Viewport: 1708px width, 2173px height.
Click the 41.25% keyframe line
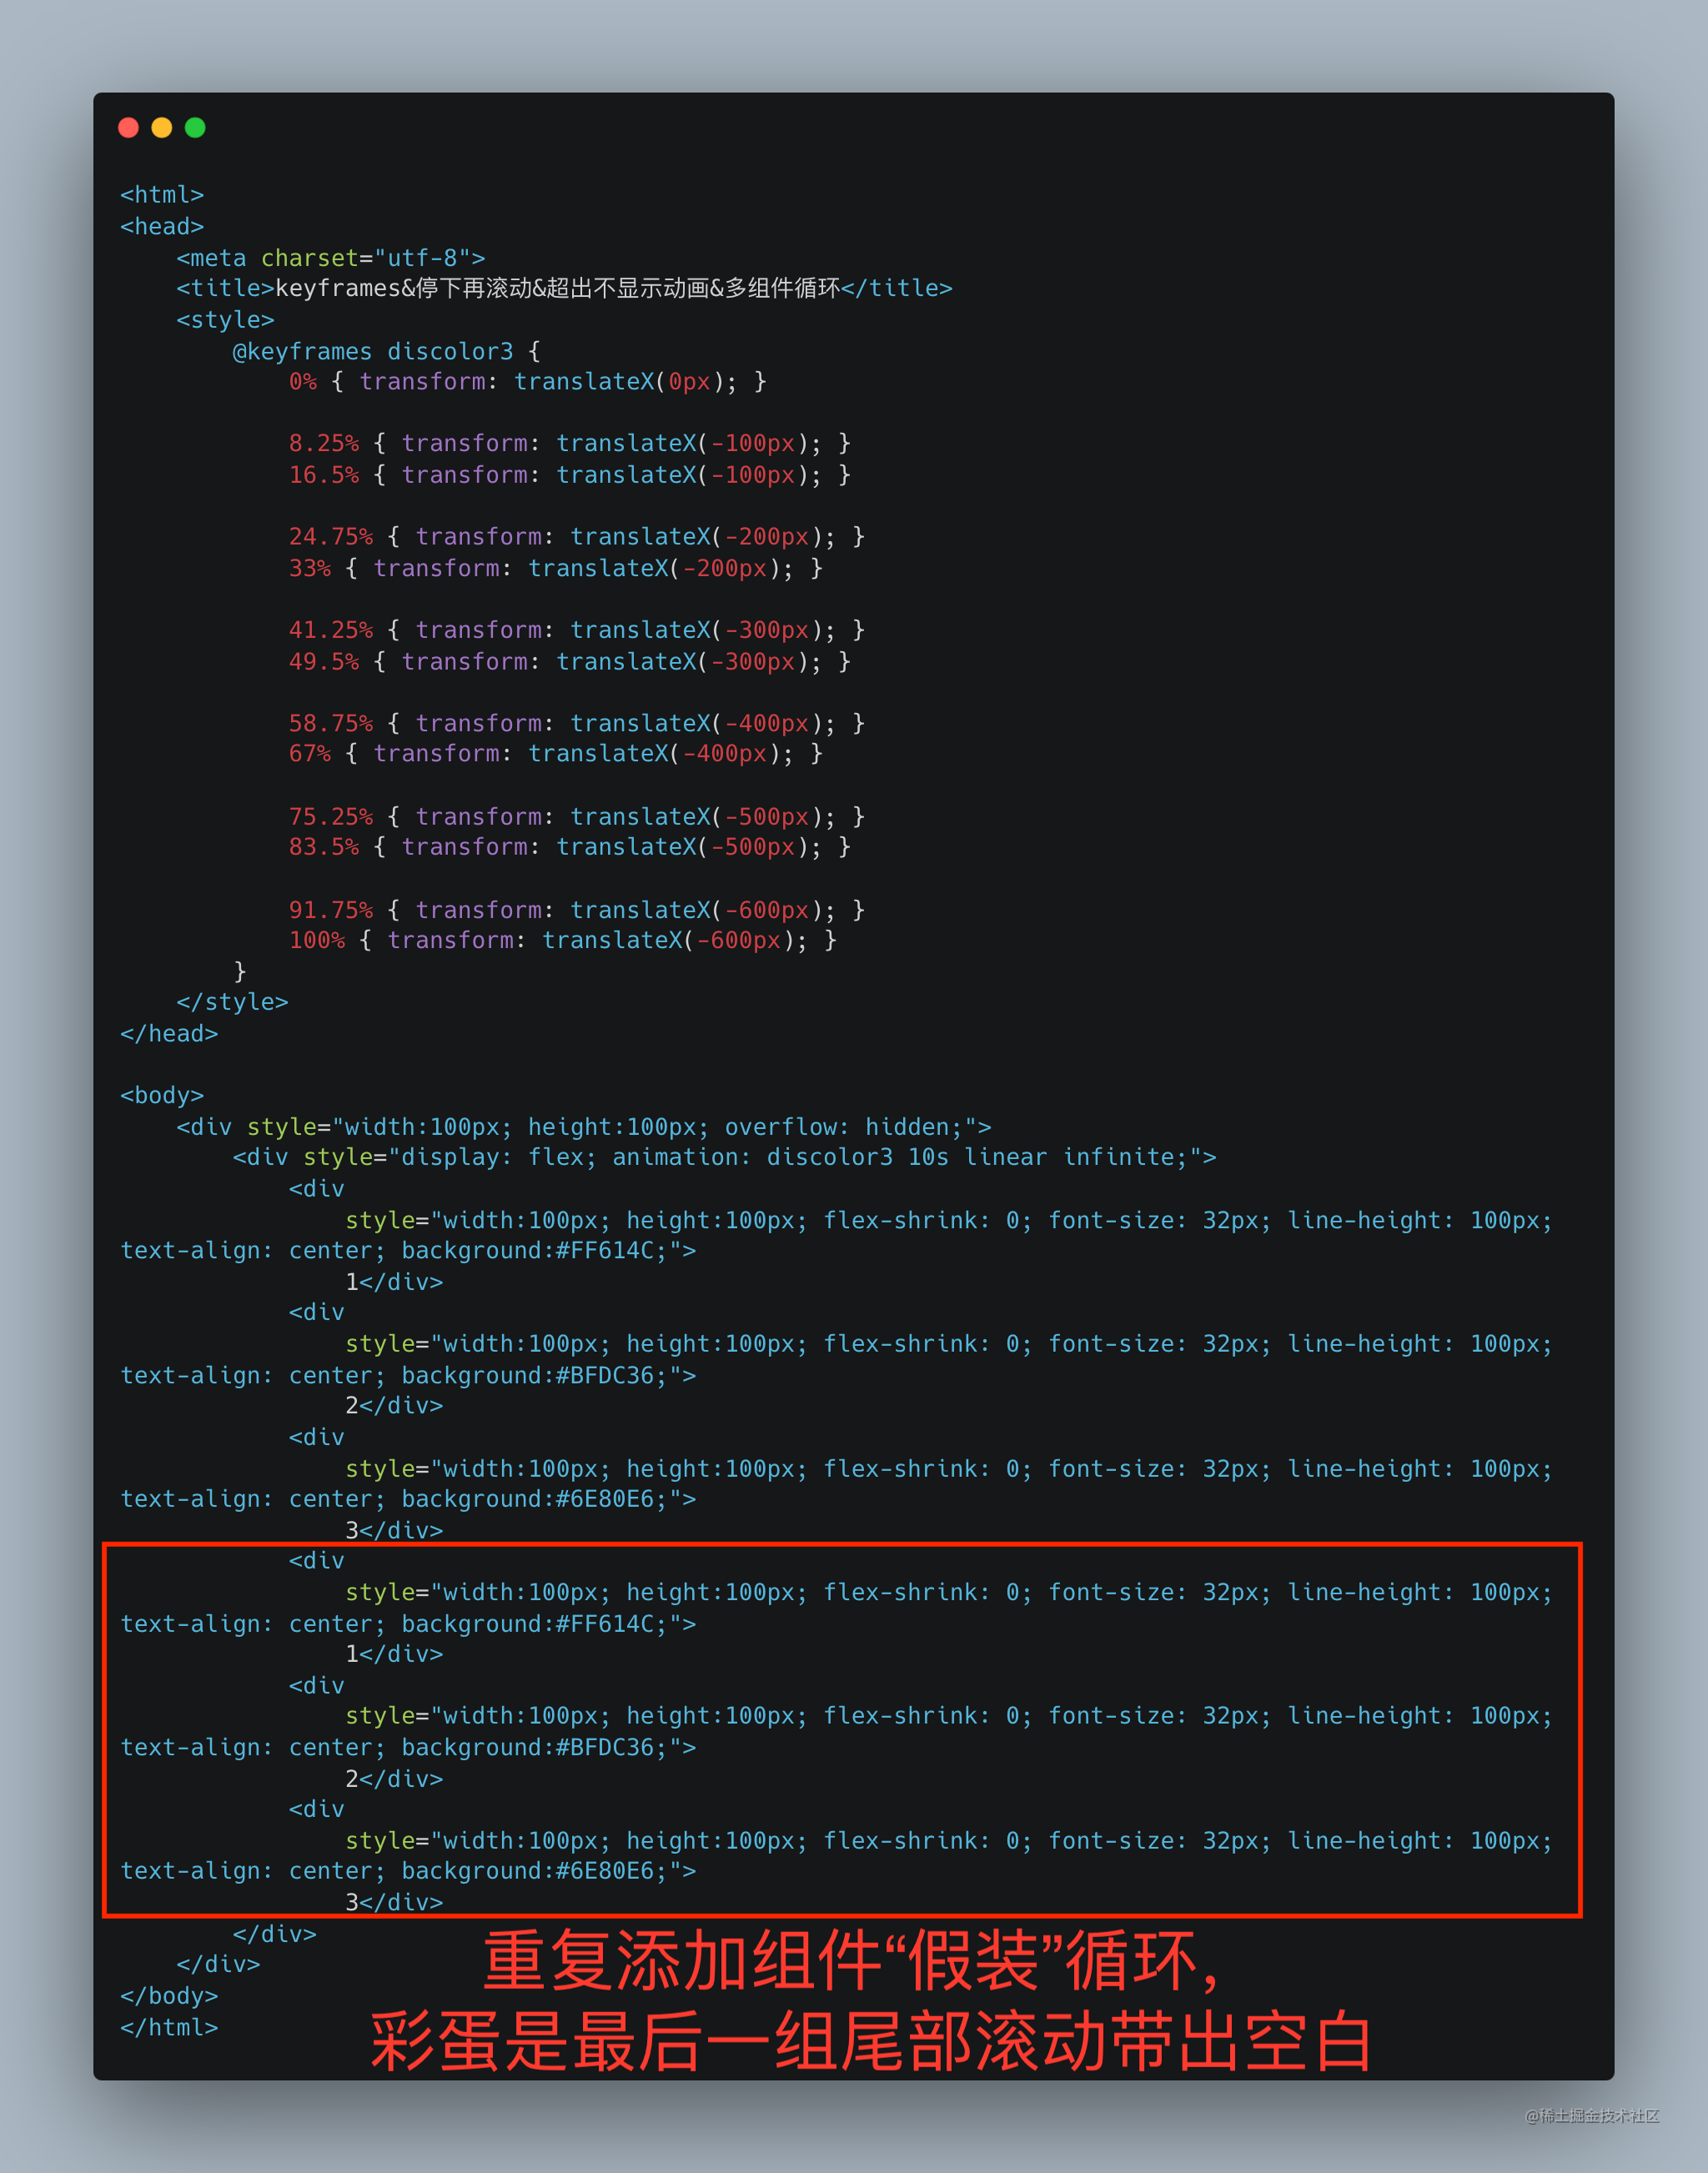click(577, 630)
